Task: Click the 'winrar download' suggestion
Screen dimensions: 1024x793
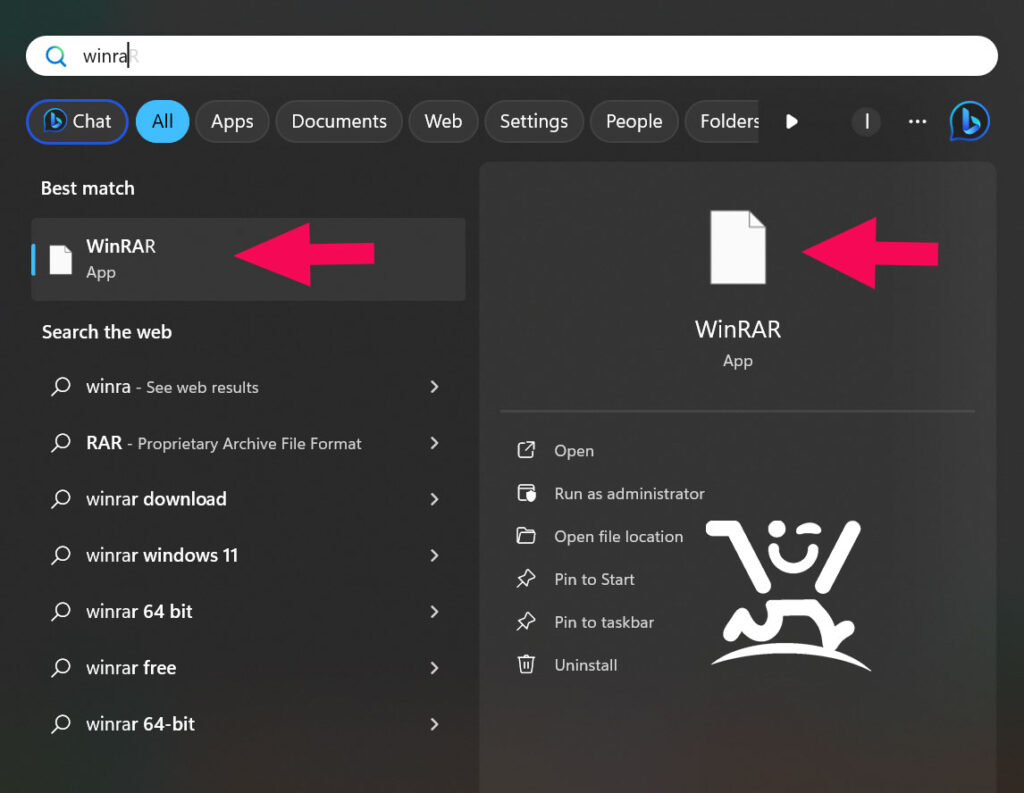Action: 248,499
